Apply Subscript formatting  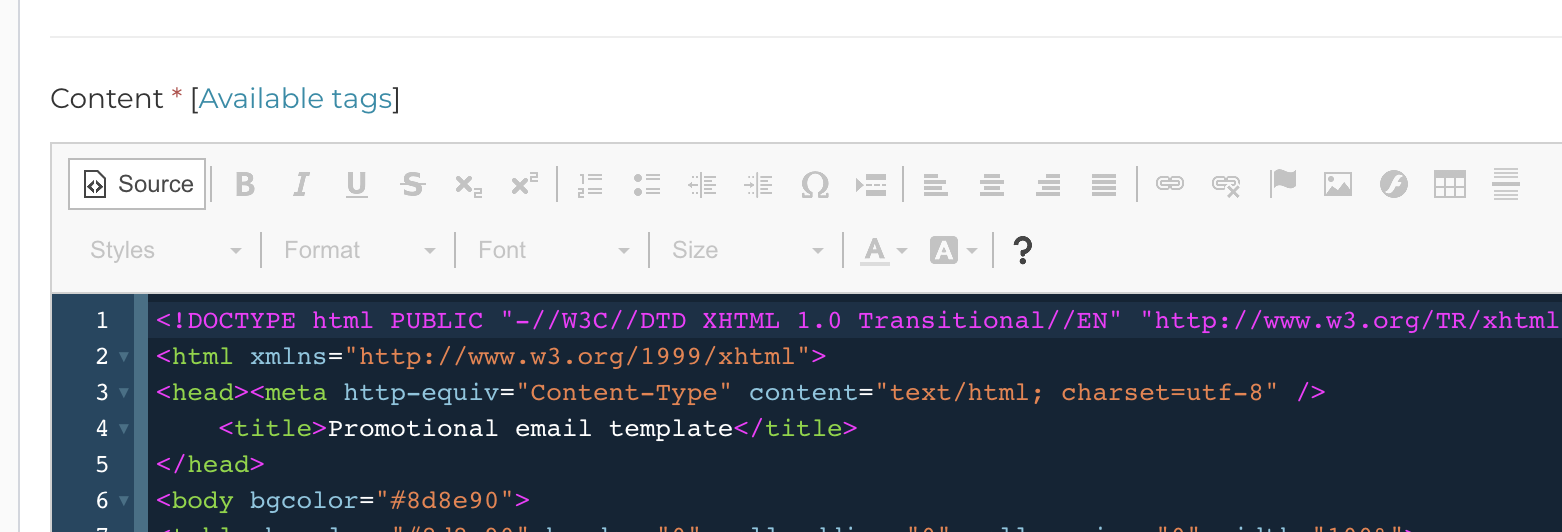point(468,184)
